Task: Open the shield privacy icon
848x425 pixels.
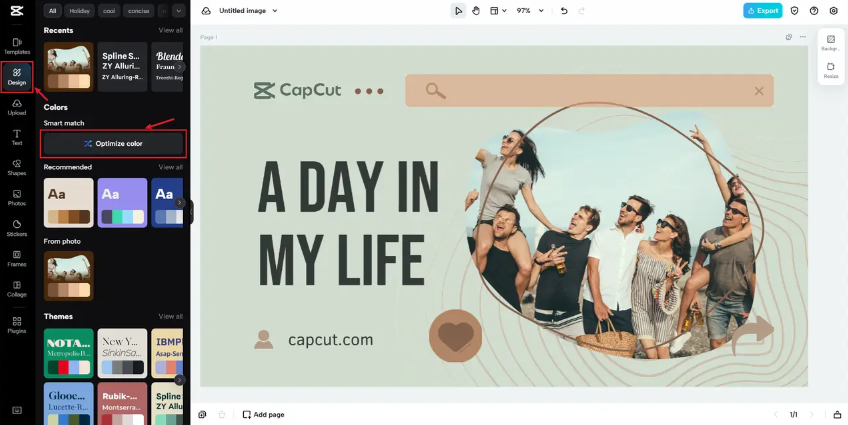Action: pos(794,11)
